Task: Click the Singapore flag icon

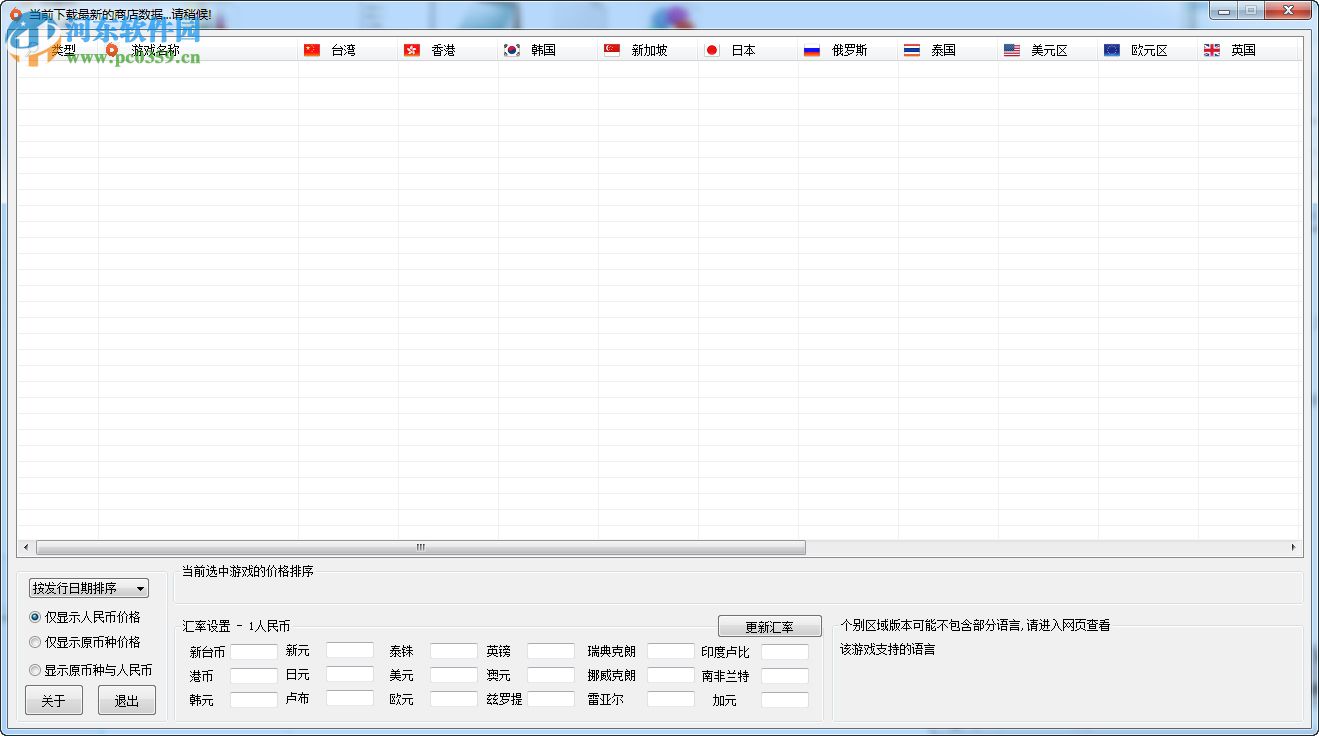Action: (x=611, y=49)
